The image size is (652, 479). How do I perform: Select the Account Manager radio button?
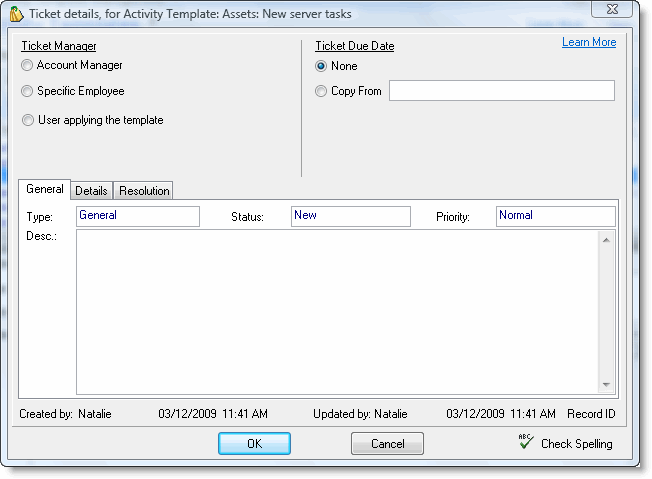[x=27, y=66]
